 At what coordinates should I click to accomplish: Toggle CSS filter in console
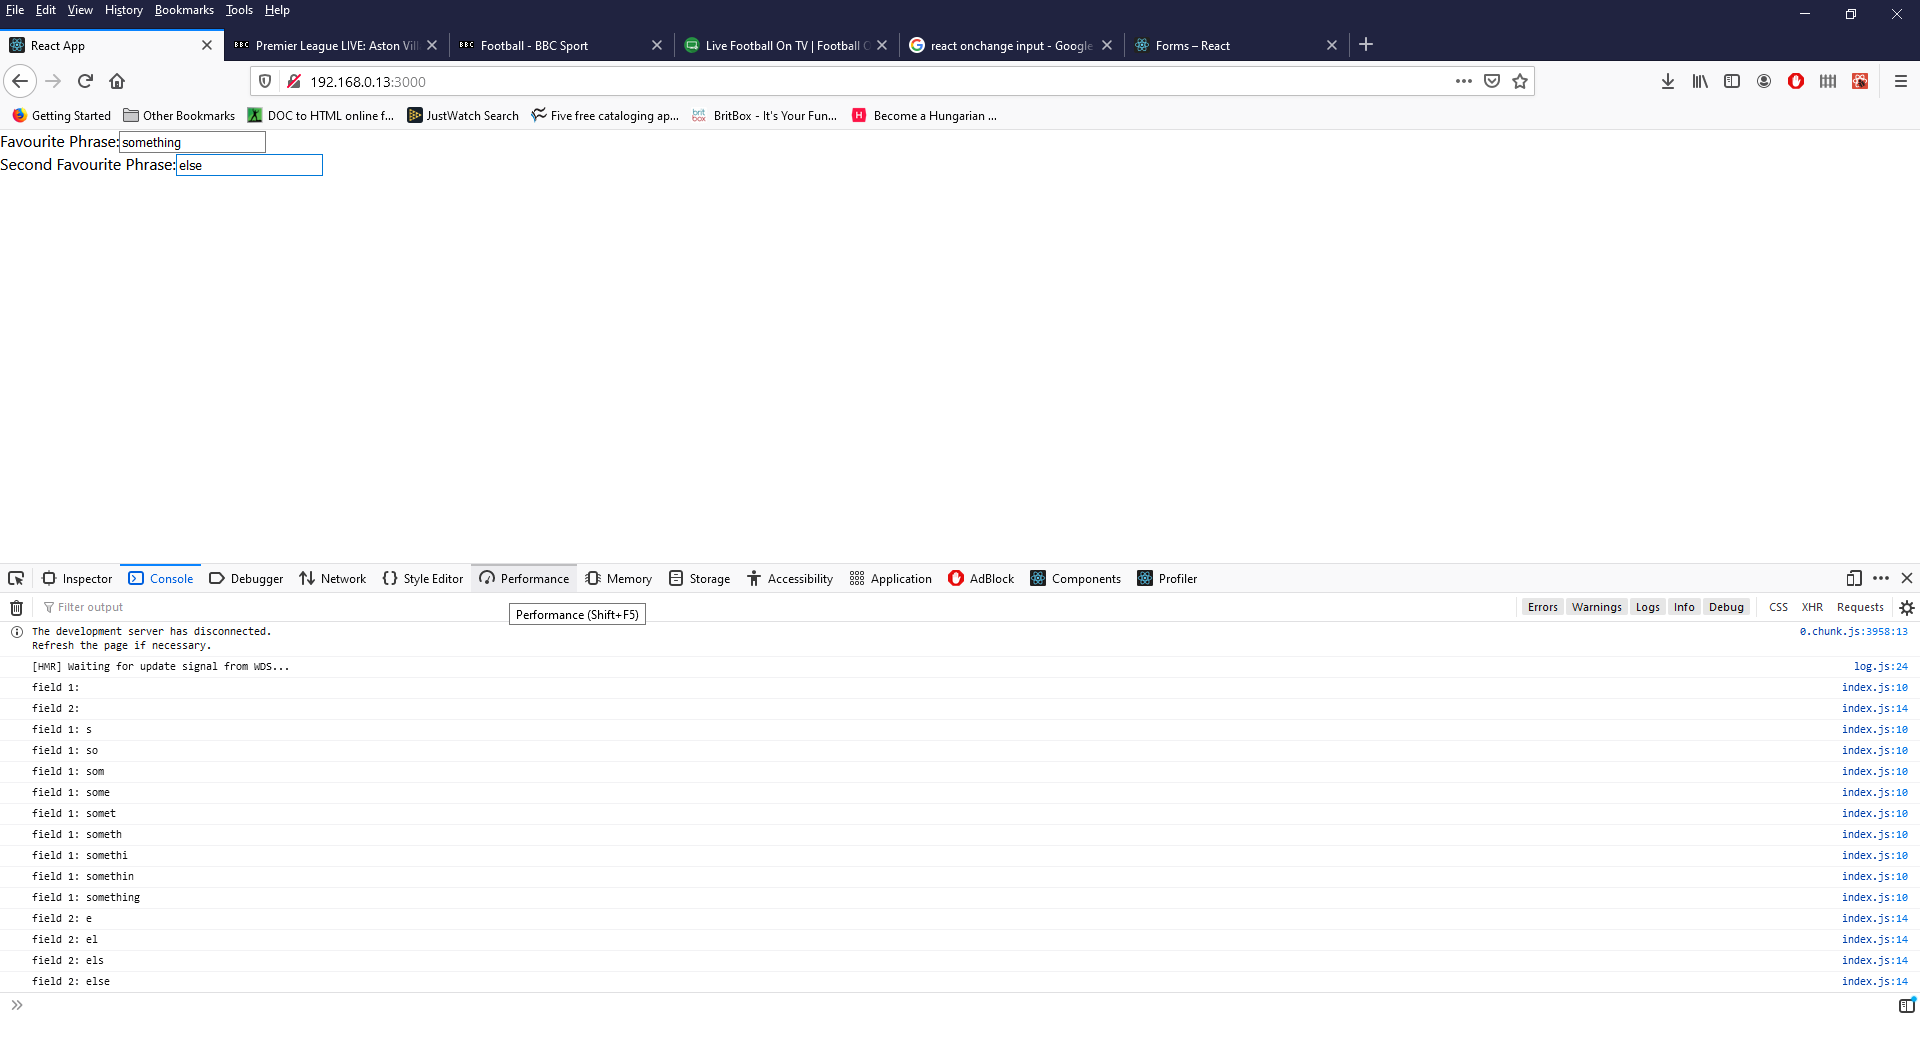[x=1778, y=607]
